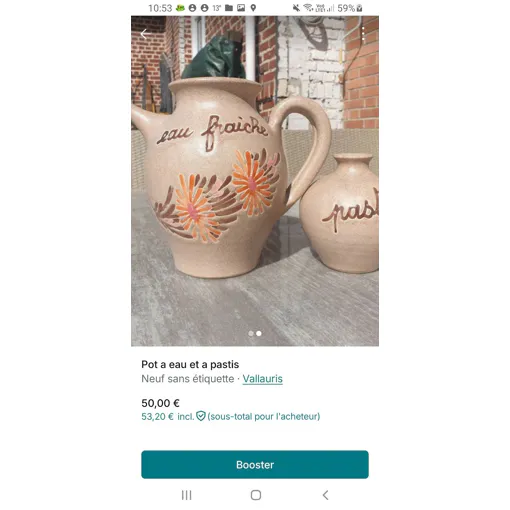Tap the folder icon in status bar
Image resolution: width=510 pixels, height=510 pixels.
(x=229, y=8)
